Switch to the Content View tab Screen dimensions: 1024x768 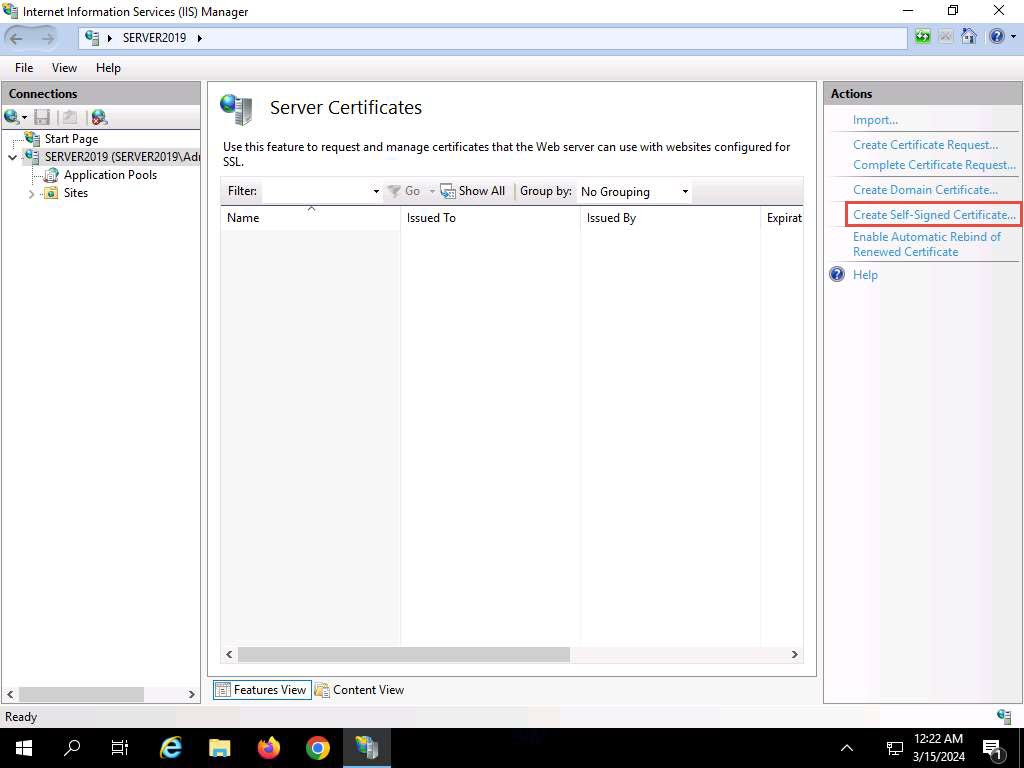(x=359, y=690)
